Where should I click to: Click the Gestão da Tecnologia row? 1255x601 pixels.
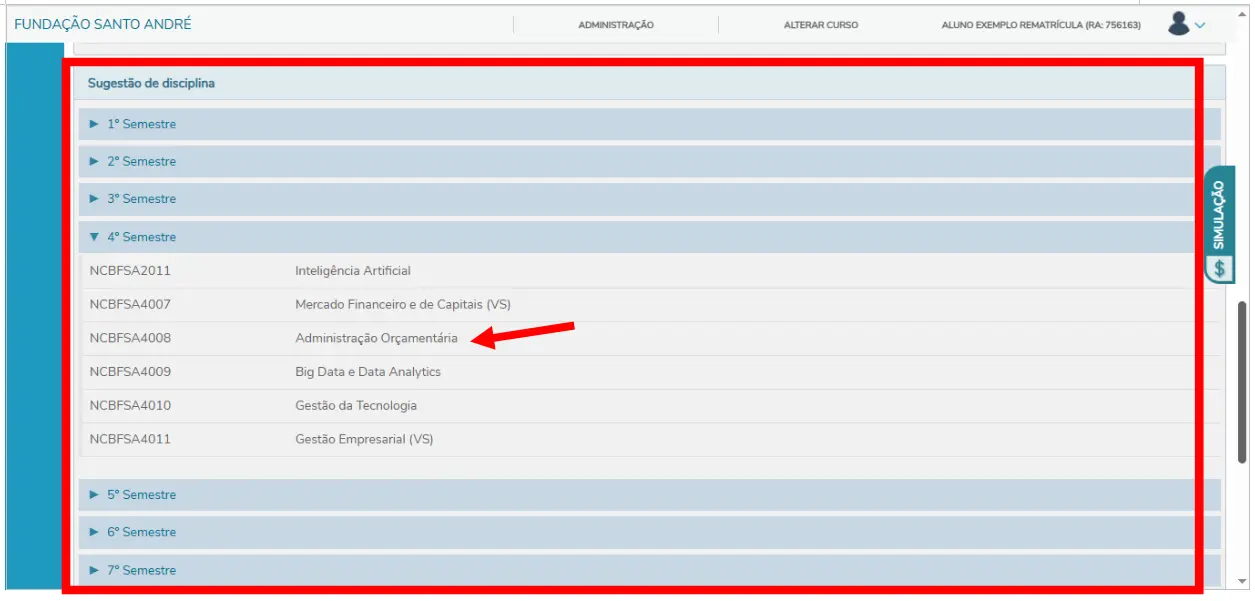[355, 406]
